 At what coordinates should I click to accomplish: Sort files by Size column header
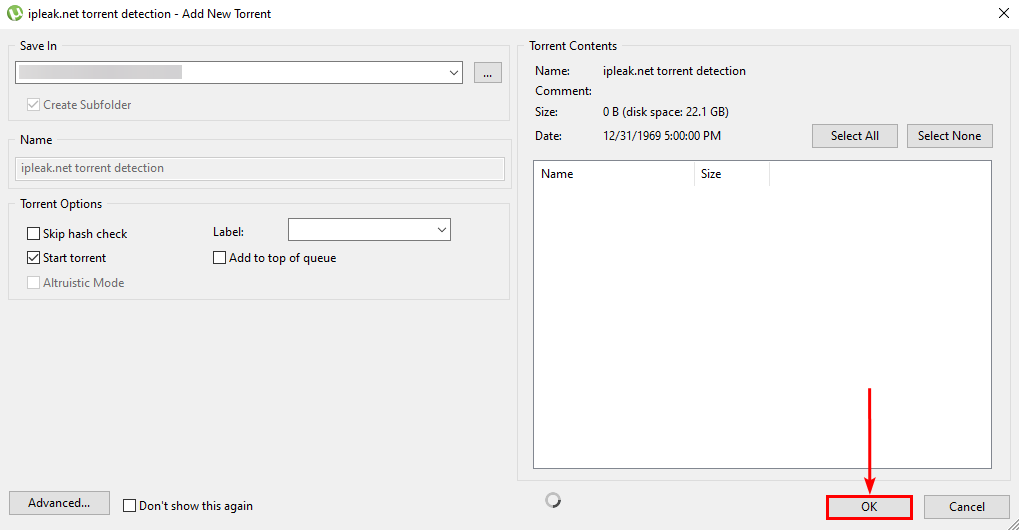coord(731,174)
